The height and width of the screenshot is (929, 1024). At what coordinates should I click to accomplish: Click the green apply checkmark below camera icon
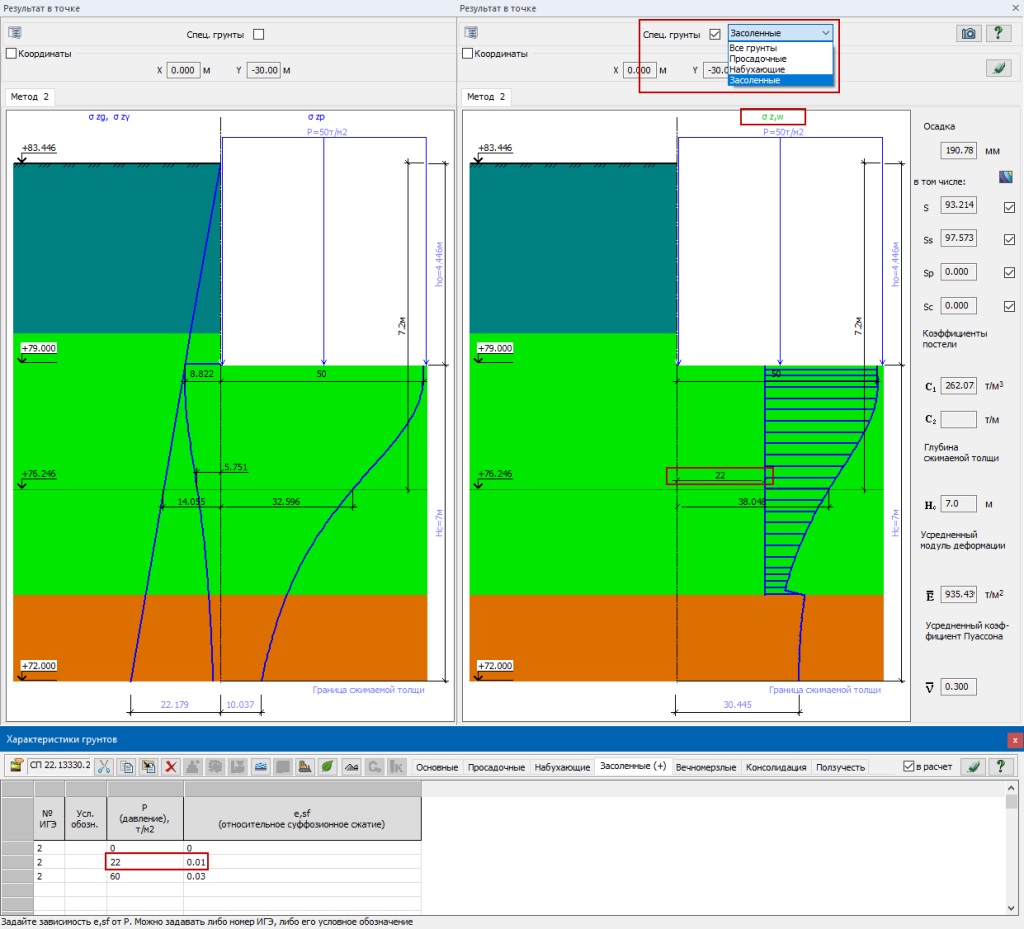(997, 68)
